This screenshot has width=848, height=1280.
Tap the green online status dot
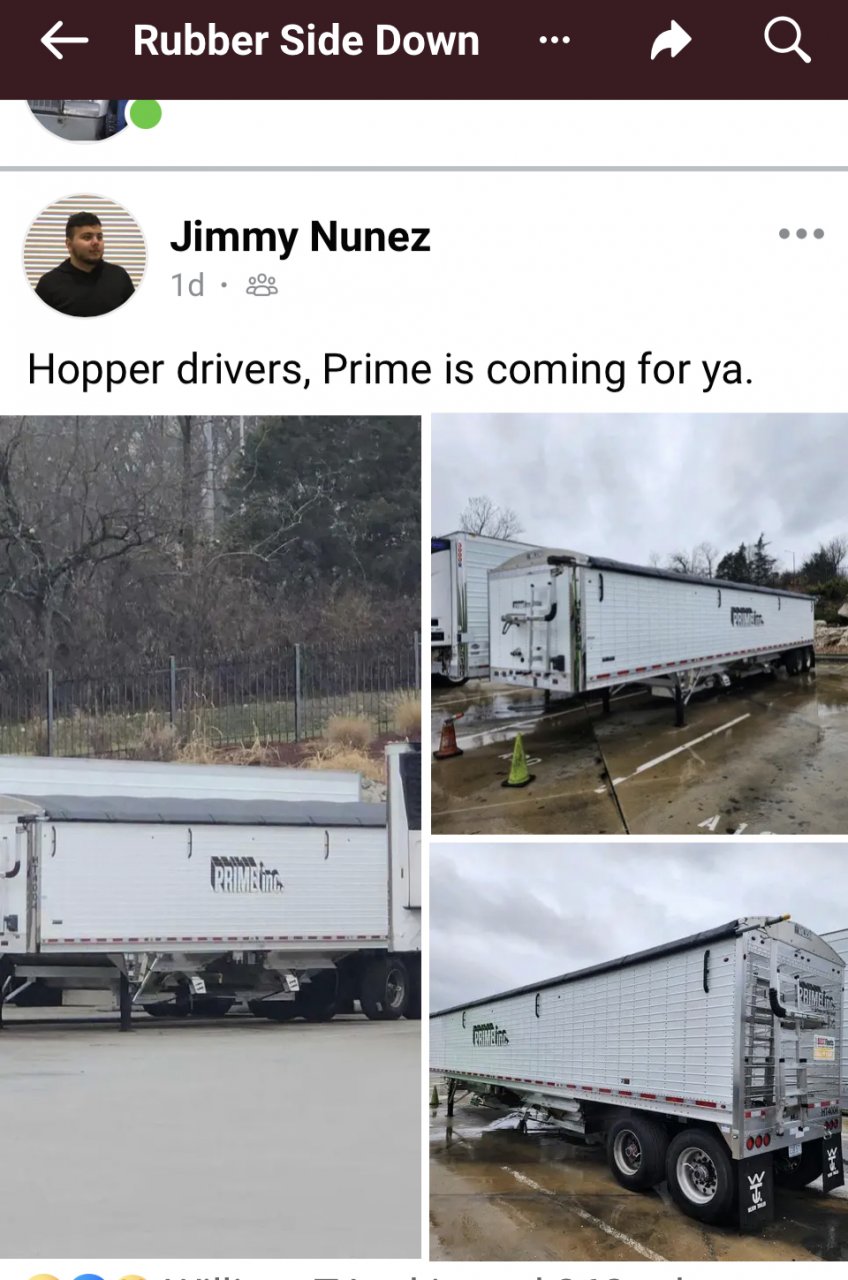145,113
